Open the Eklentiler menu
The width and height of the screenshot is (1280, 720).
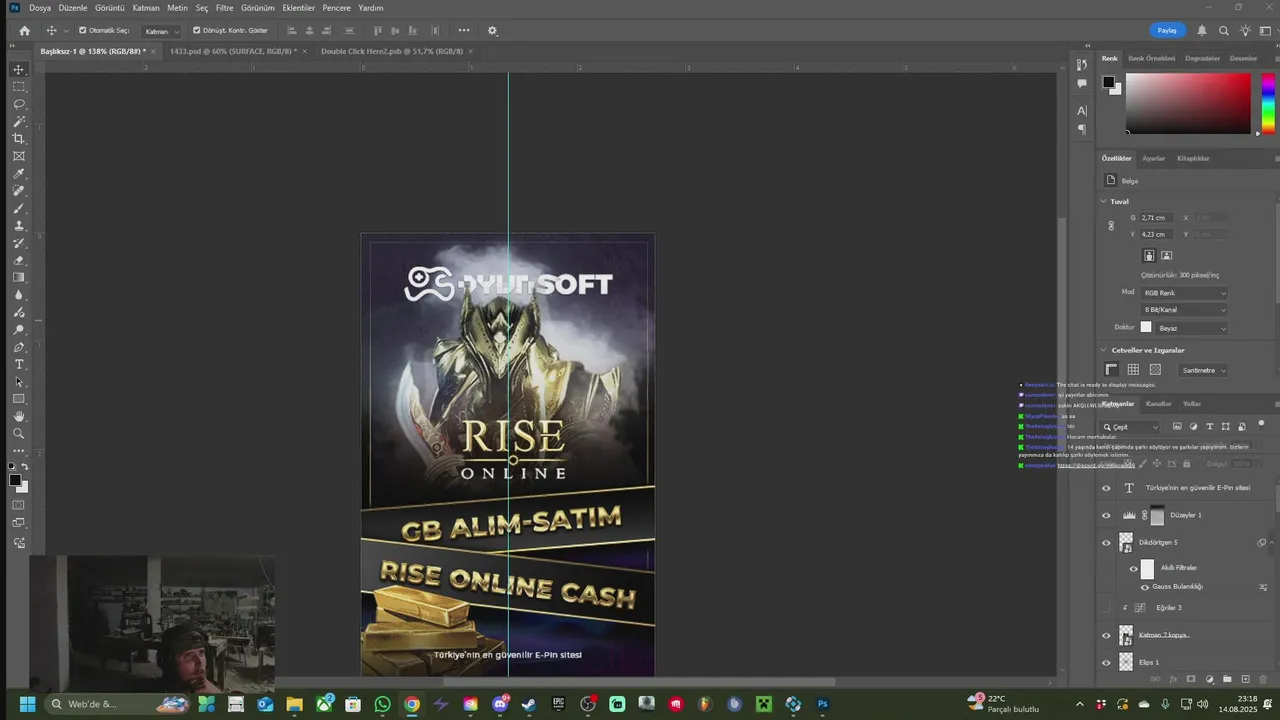pos(298,7)
